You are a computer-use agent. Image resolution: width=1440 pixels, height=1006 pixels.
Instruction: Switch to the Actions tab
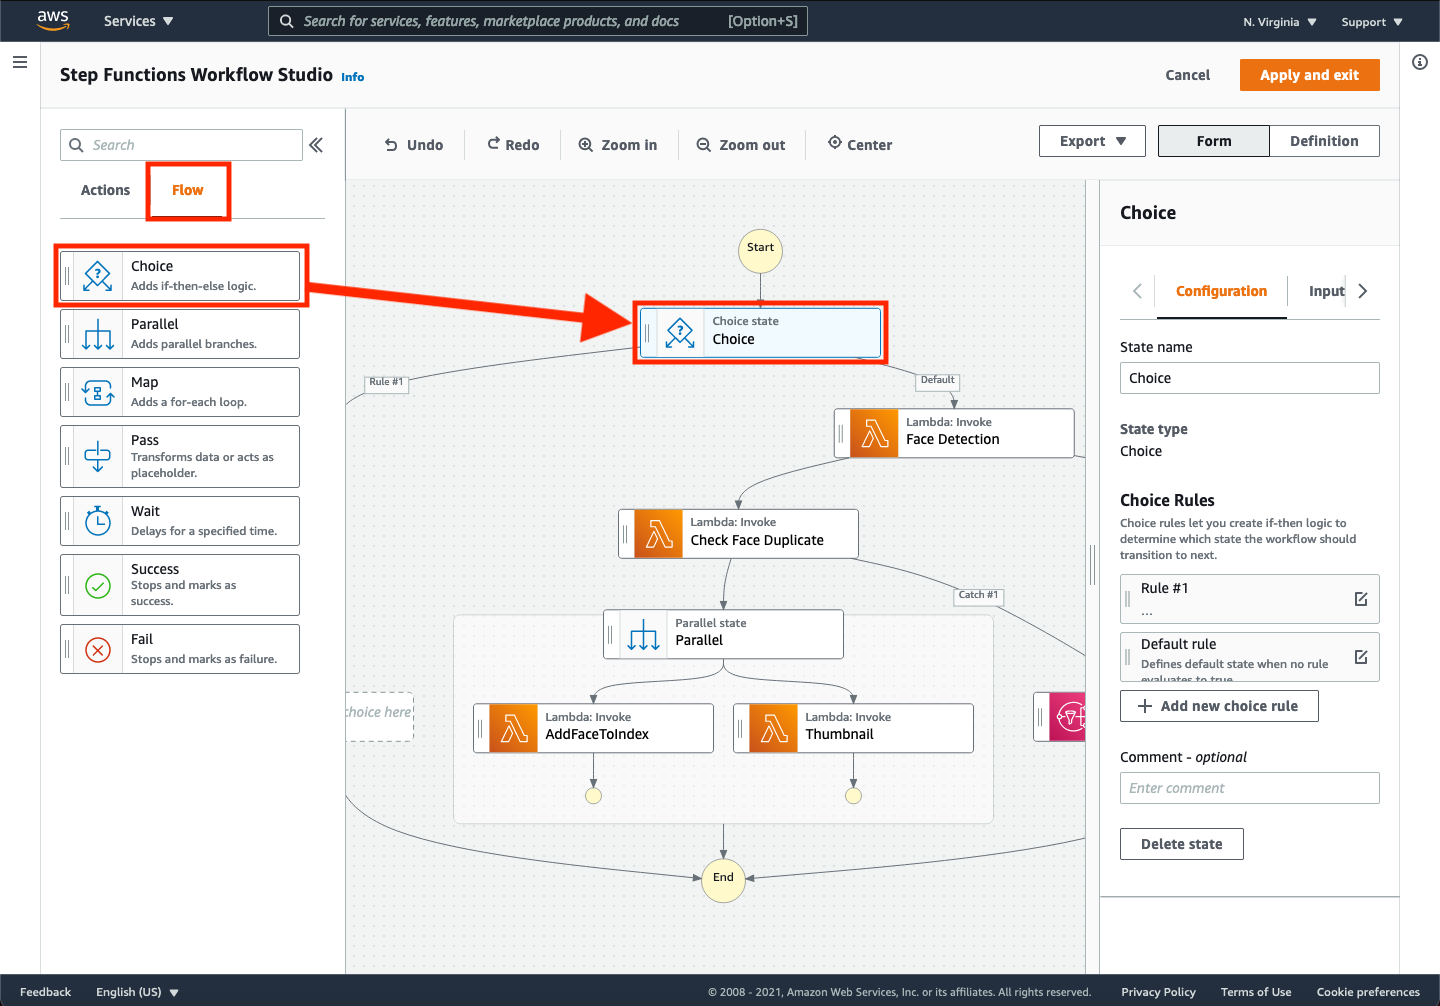point(105,190)
